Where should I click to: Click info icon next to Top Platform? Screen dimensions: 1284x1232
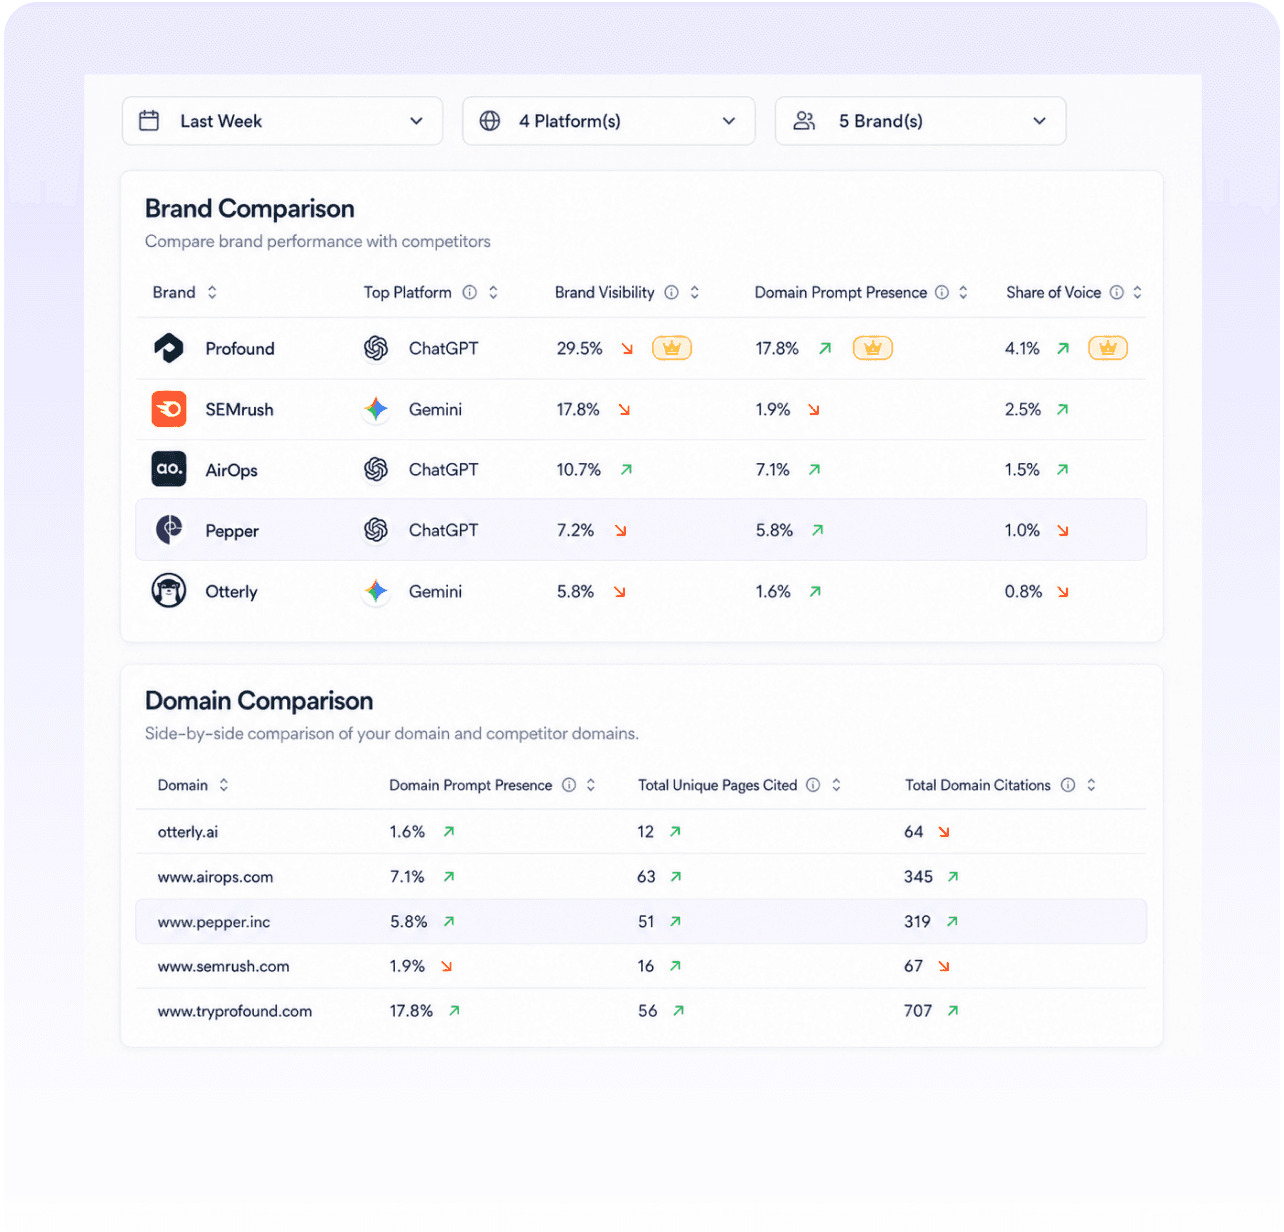pos(469,292)
